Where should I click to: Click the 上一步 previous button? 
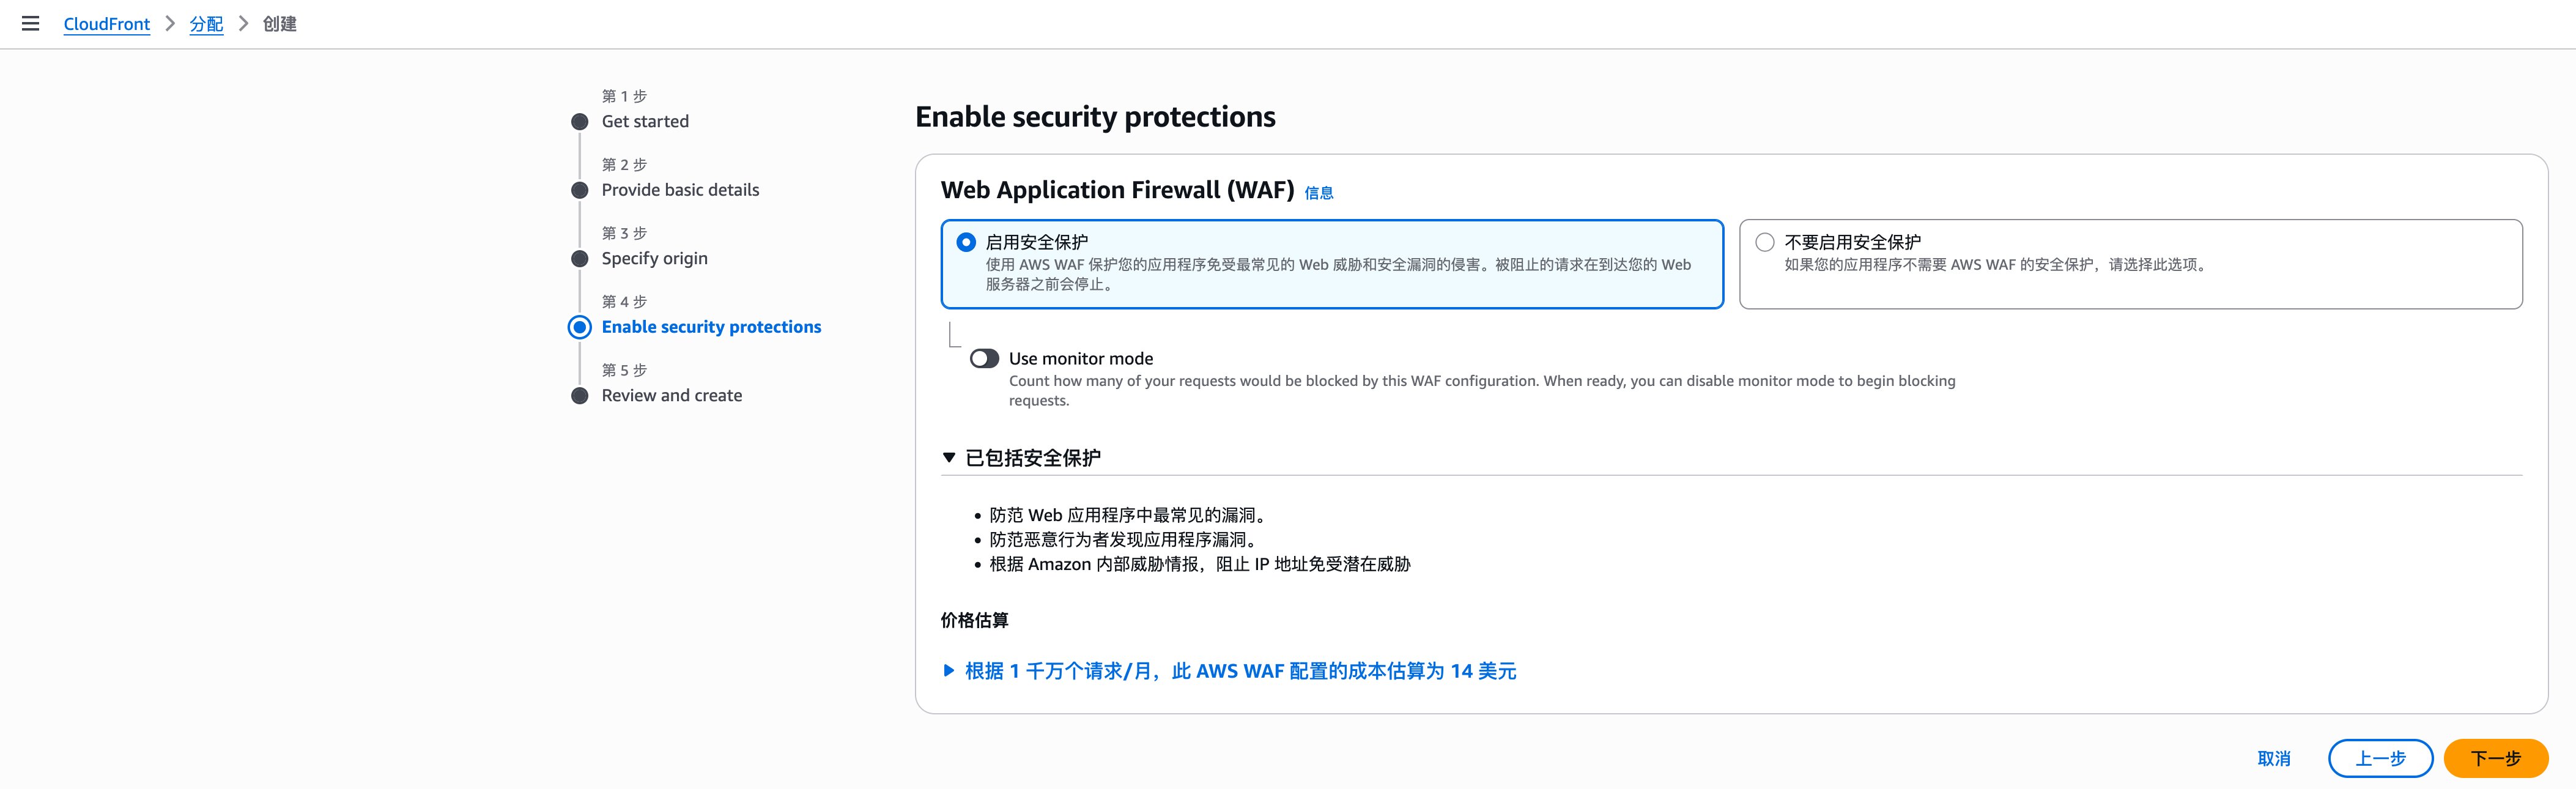coord(2380,759)
